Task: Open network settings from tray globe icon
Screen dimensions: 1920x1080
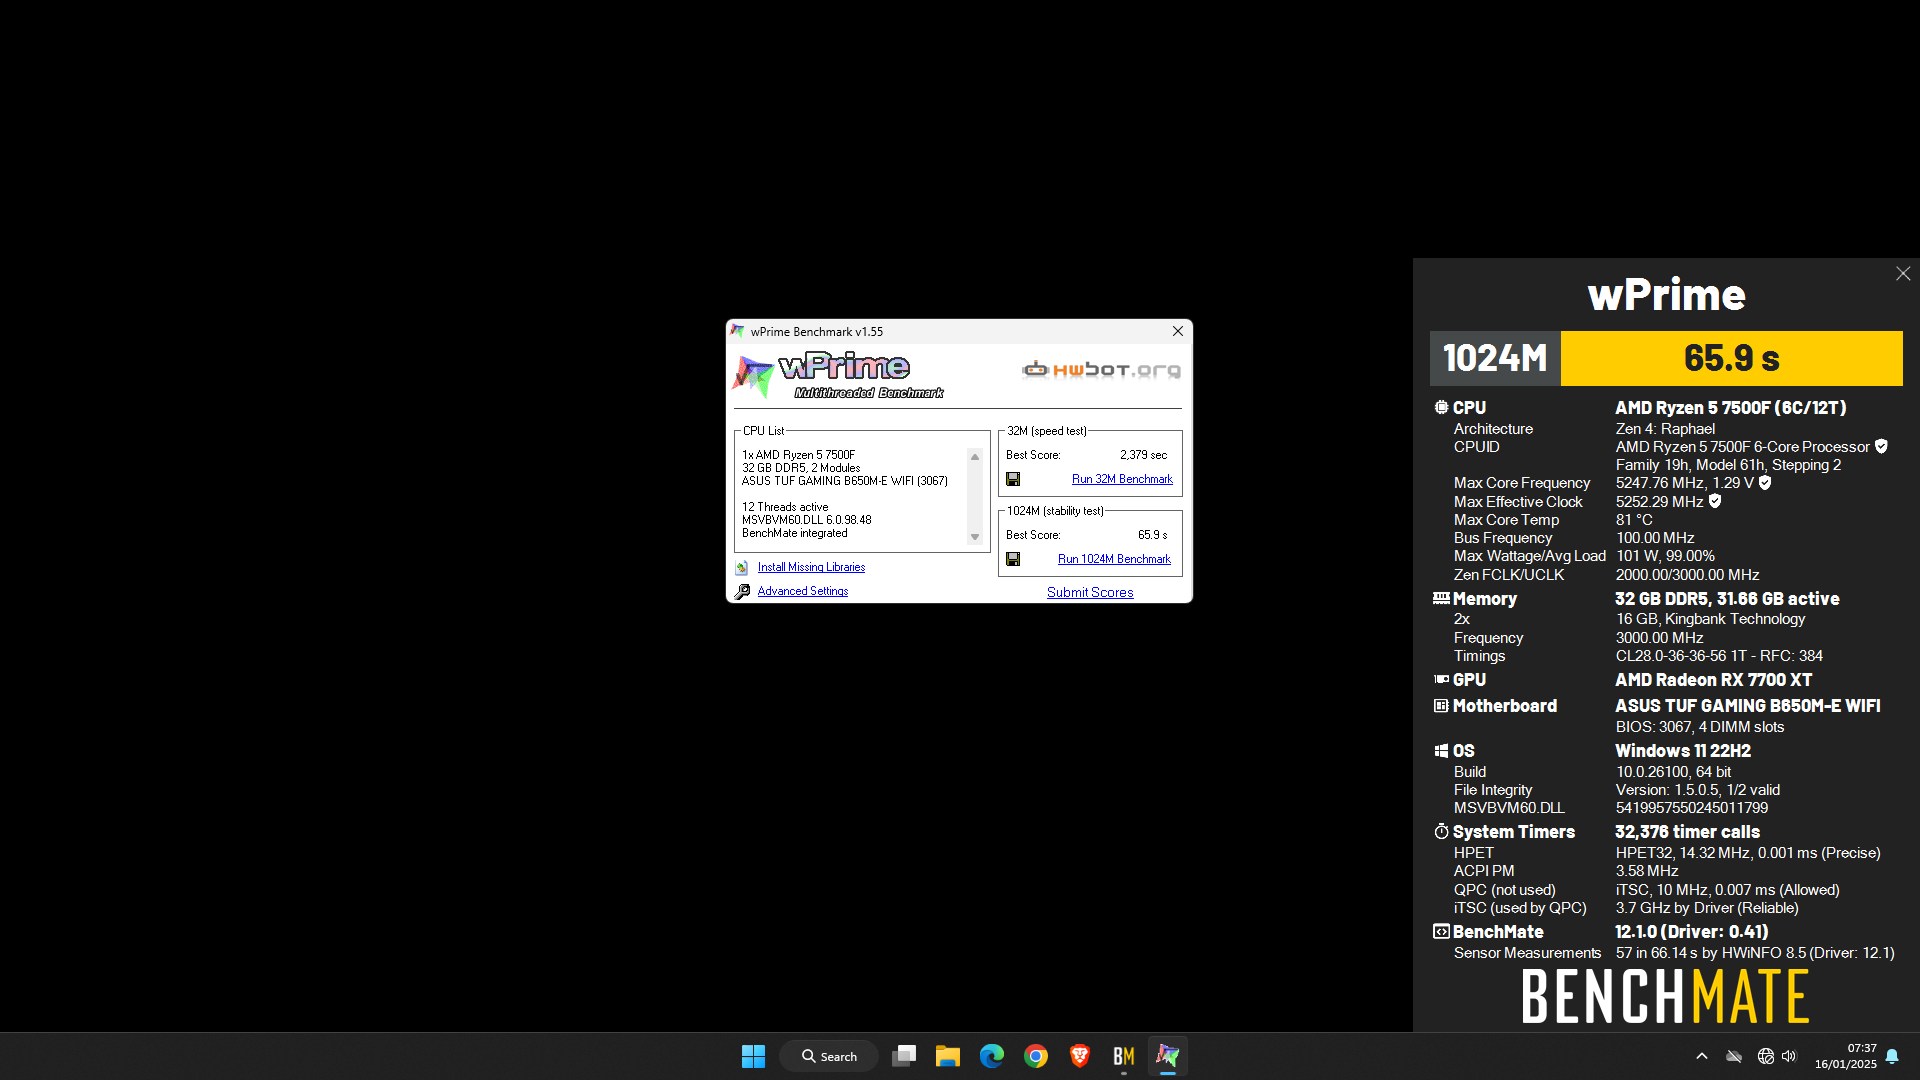Action: pos(1766,1057)
